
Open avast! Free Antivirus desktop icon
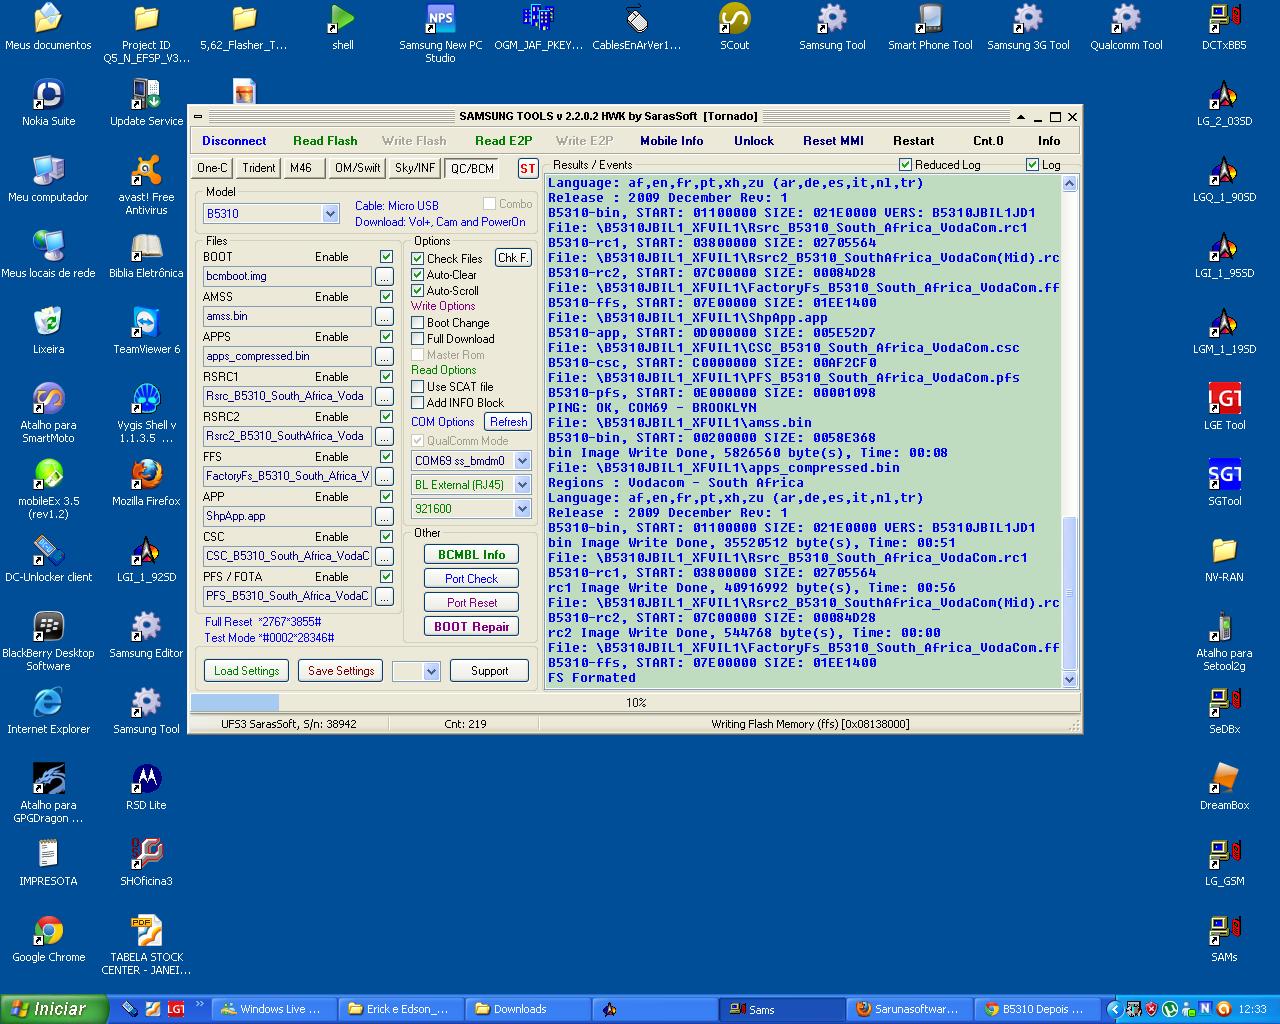[x=146, y=185]
